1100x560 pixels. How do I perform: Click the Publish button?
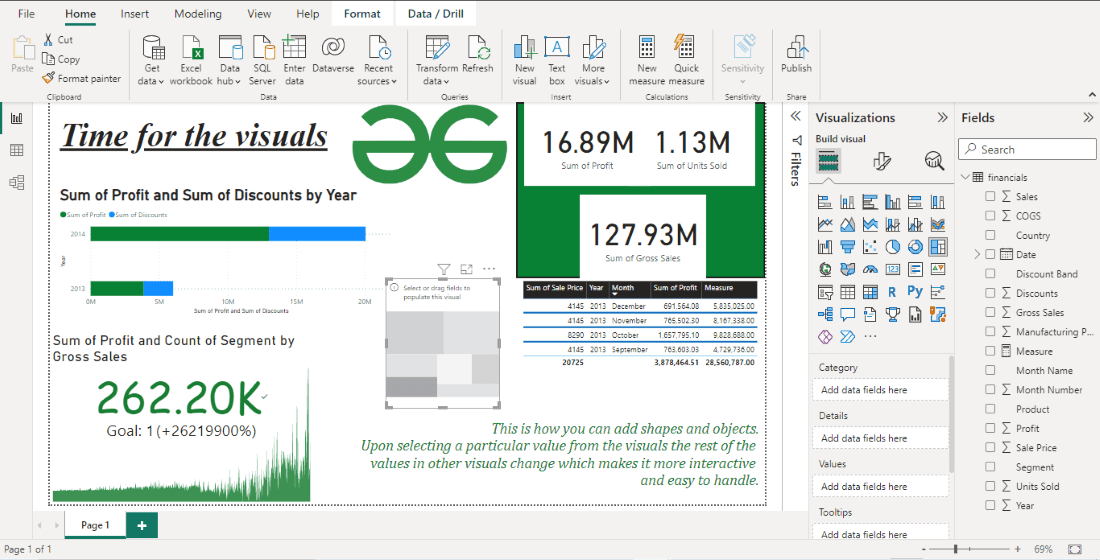click(796, 55)
